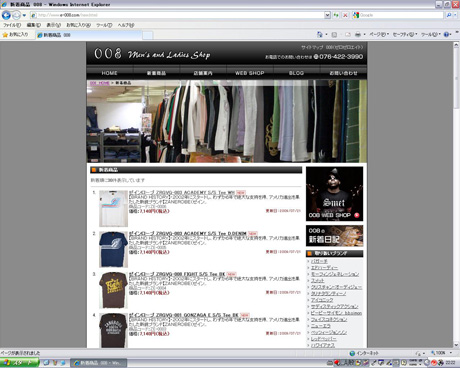Open ACADEMY S/S Tee D.DENIM product link
The height and width of the screenshot is (368, 460).
click(188, 233)
